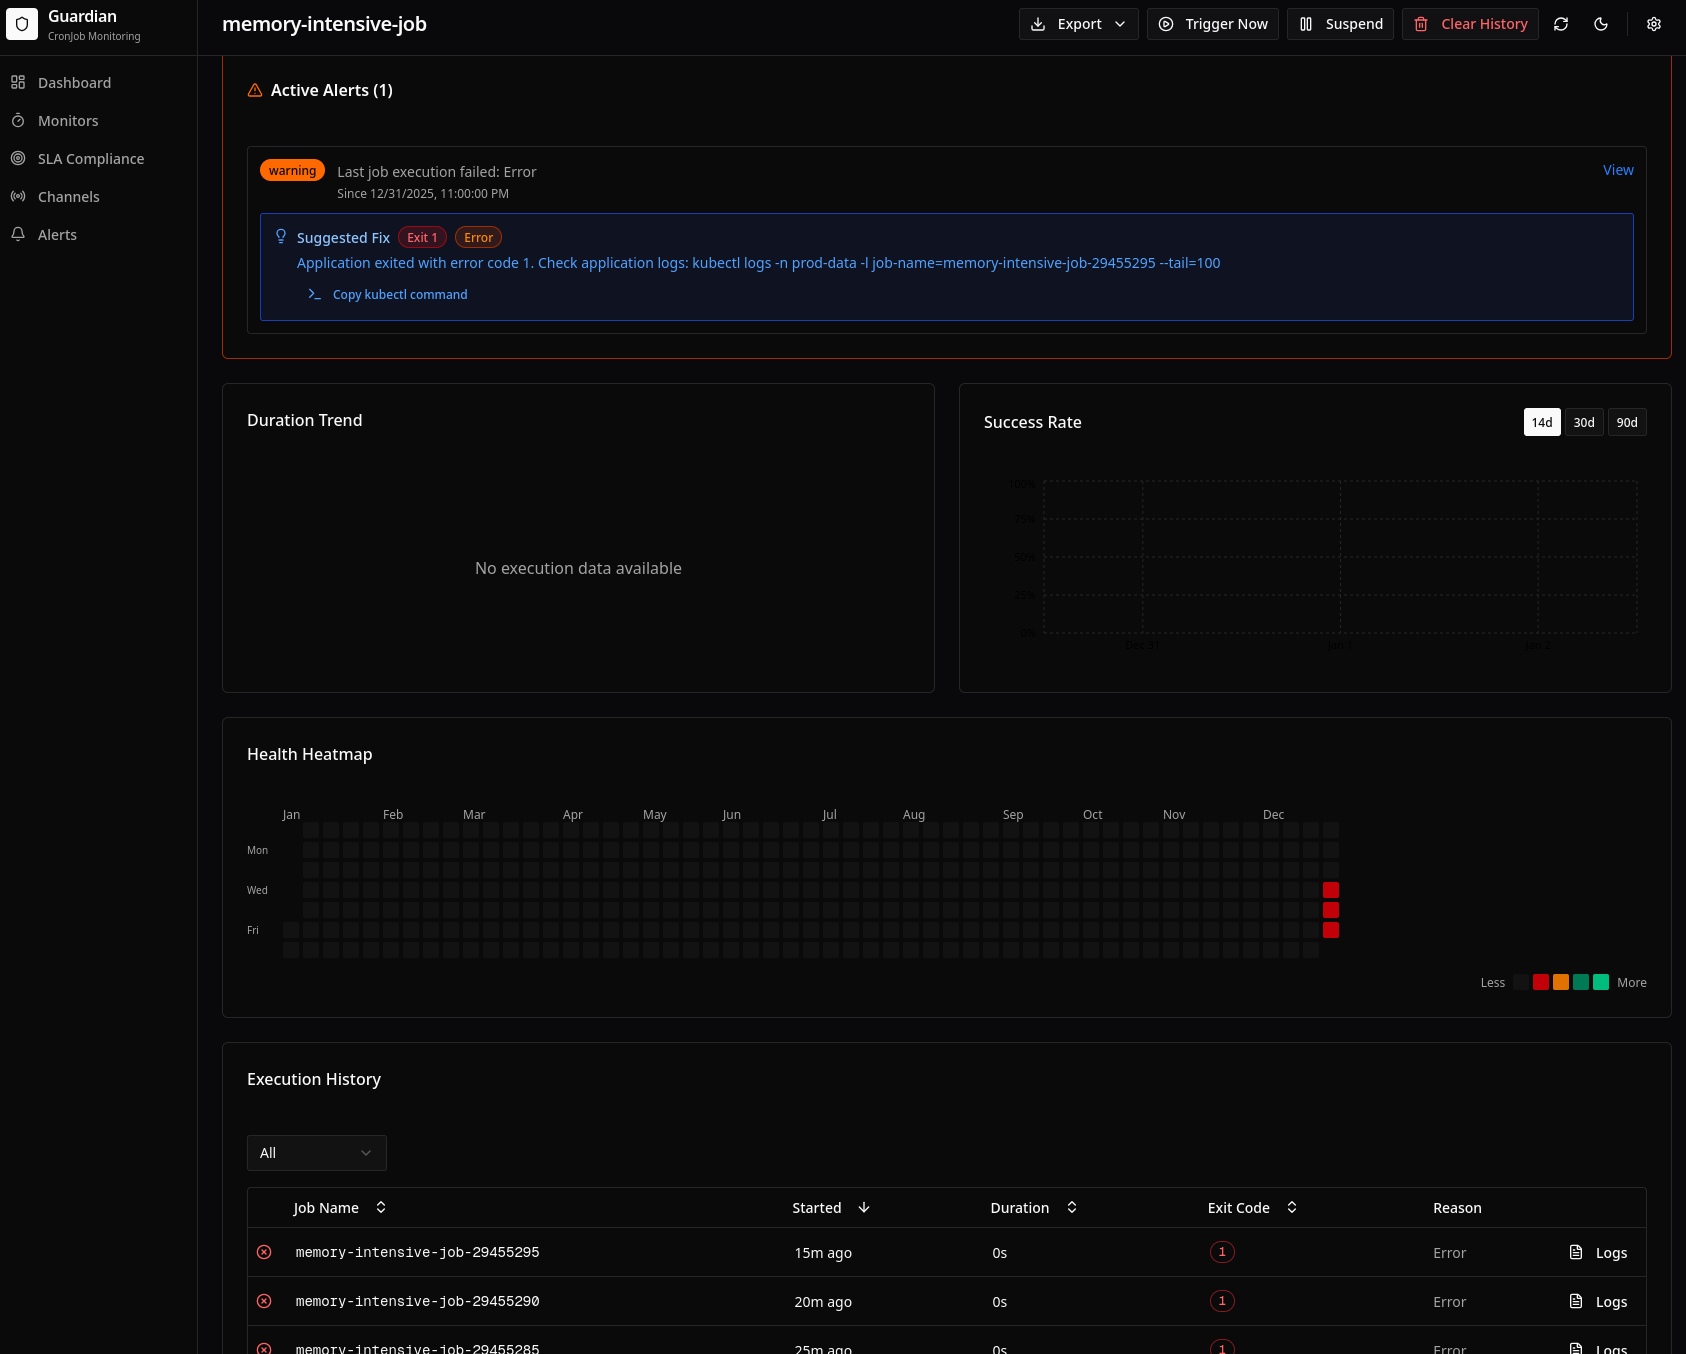Click the SLA Compliance target icon
Screen dimensions: 1686x1354
point(18,158)
